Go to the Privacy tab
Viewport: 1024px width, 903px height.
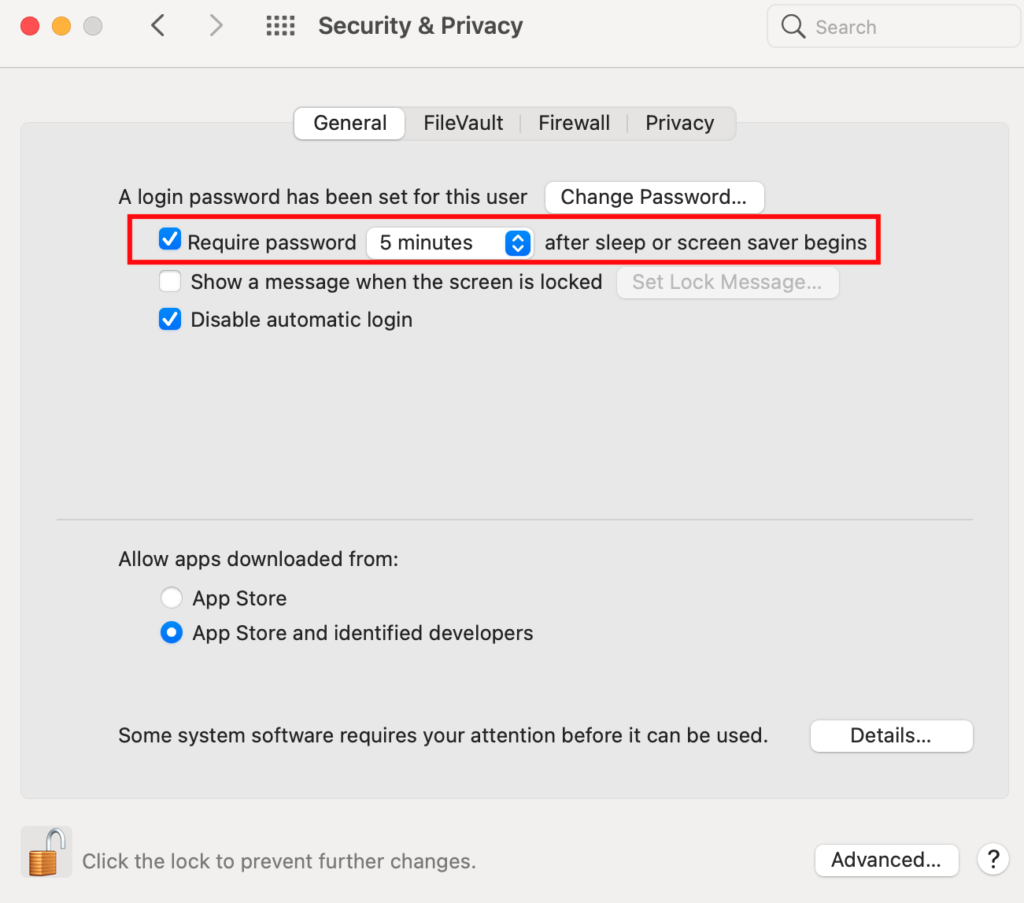(679, 123)
